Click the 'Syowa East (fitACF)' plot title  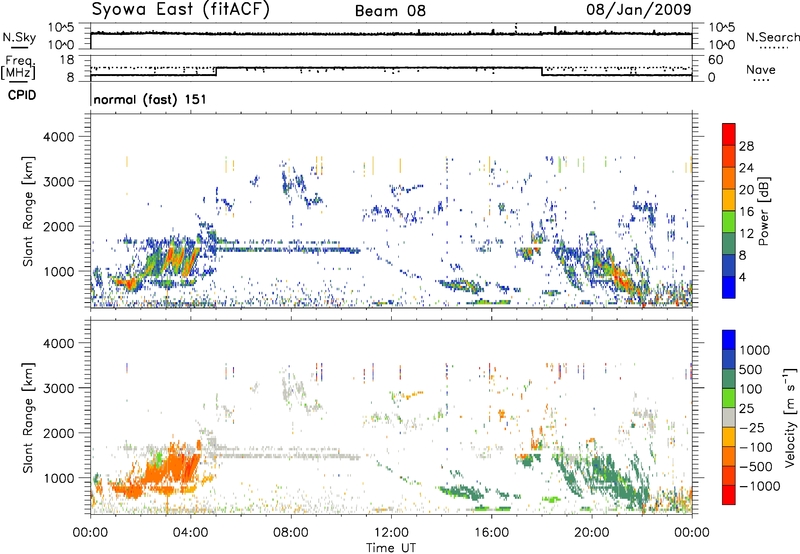point(180,10)
